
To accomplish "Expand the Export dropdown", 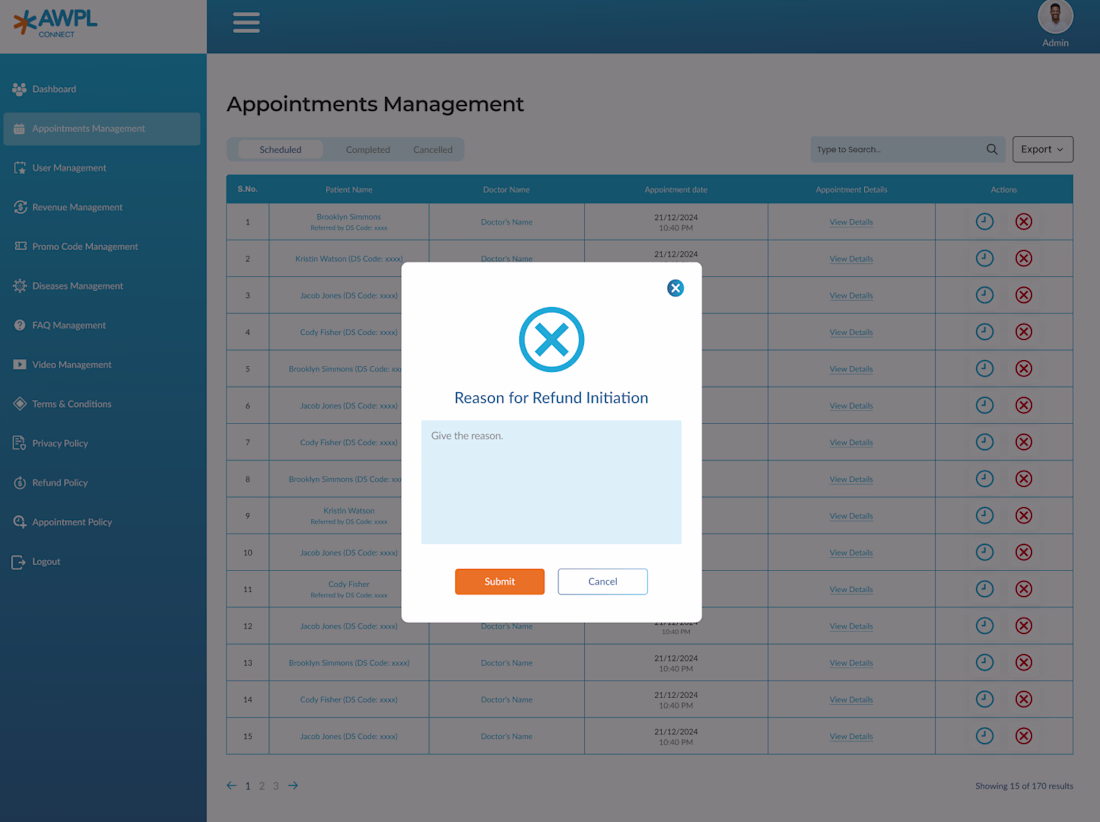I will [x=1042, y=149].
